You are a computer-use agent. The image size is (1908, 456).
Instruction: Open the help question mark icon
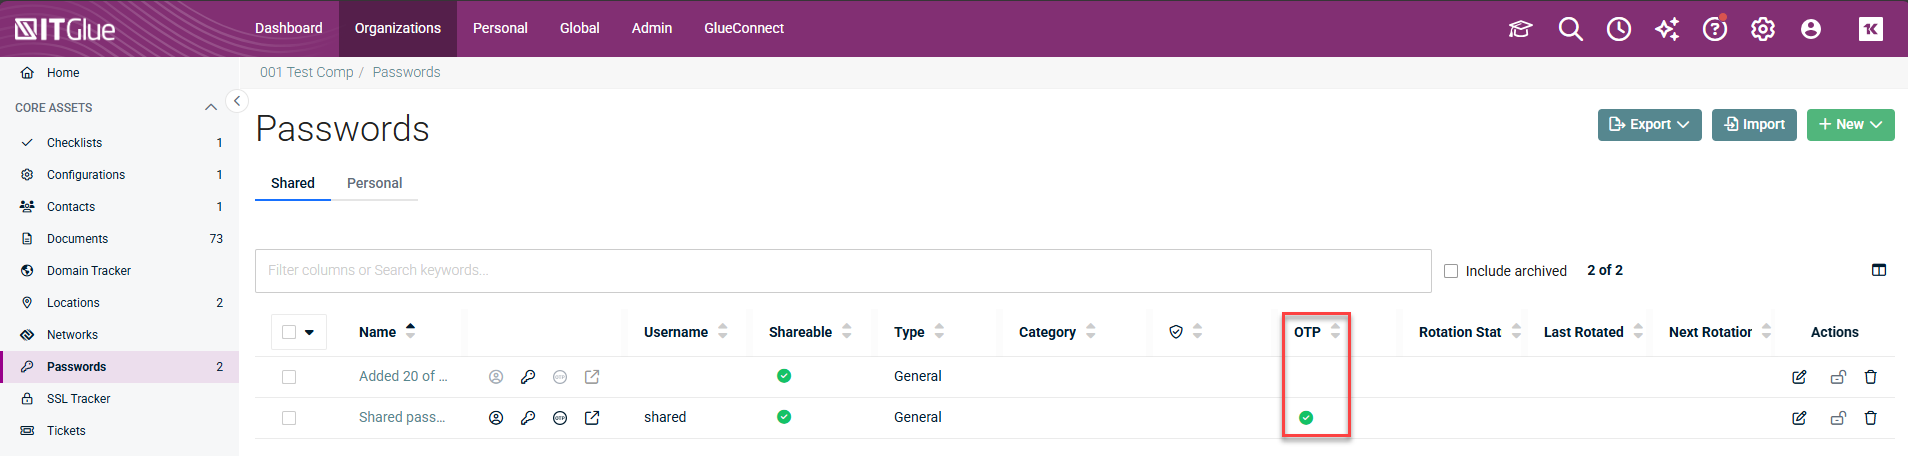(x=1714, y=29)
